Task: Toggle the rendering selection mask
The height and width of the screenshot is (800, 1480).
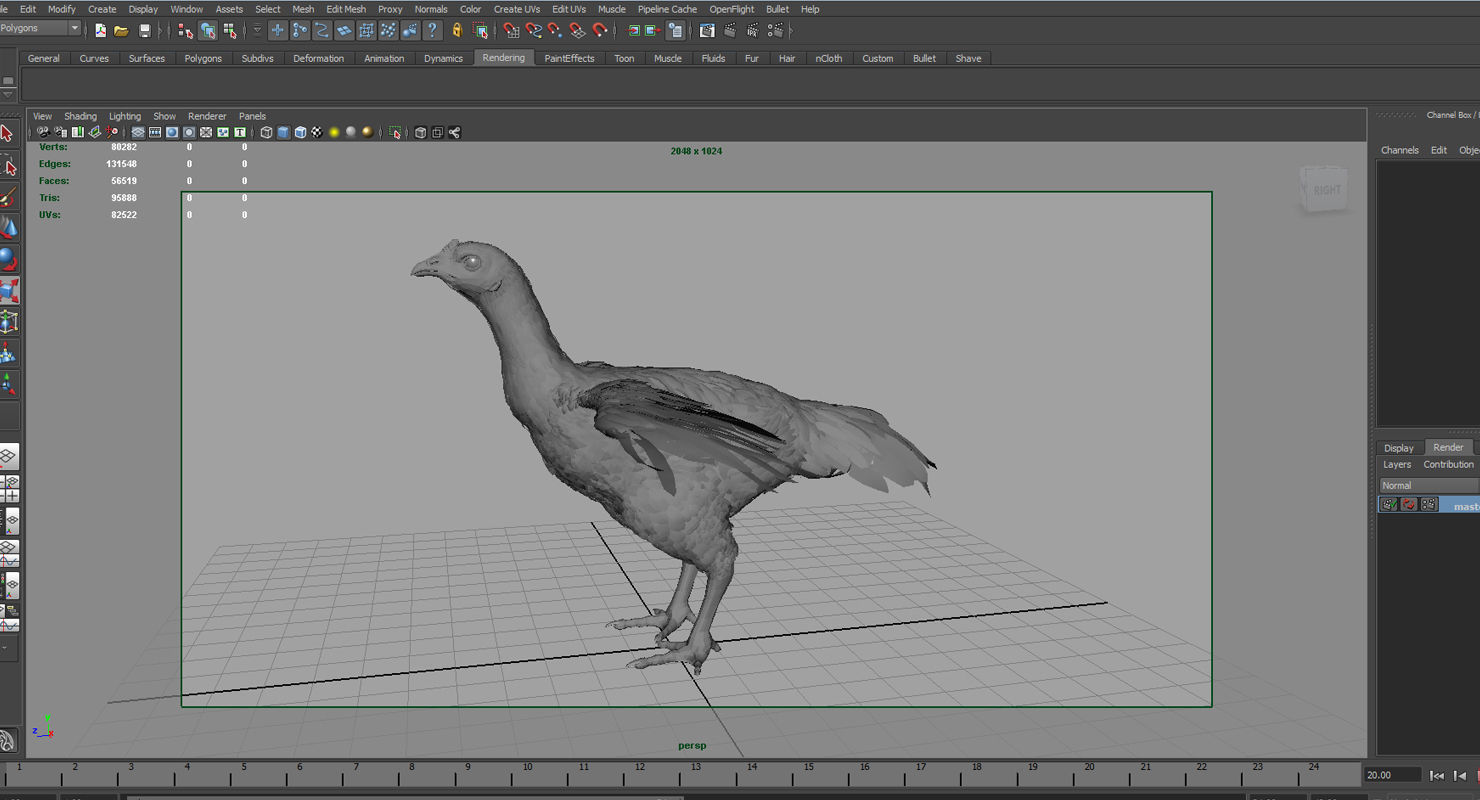Action: (410, 31)
